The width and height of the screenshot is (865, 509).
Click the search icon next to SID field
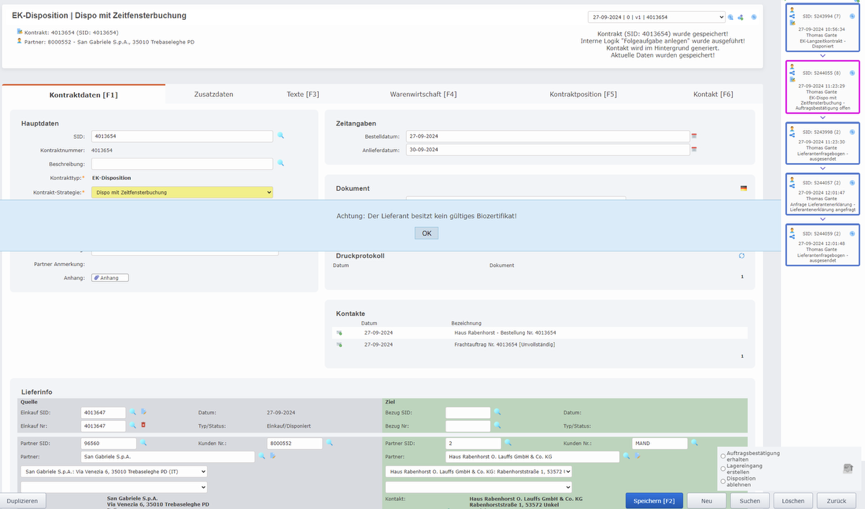tap(281, 136)
